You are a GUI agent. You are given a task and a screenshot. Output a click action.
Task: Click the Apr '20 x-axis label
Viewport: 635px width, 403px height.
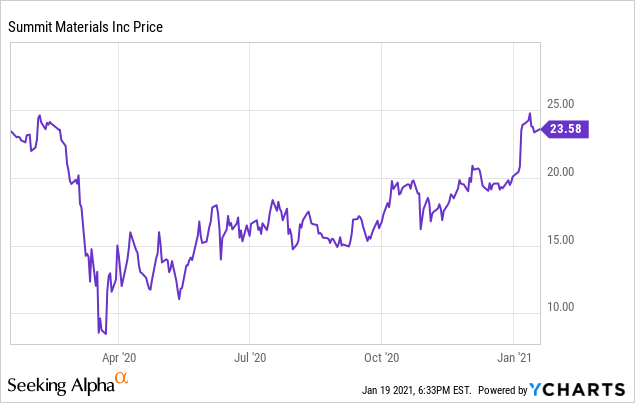119,356
